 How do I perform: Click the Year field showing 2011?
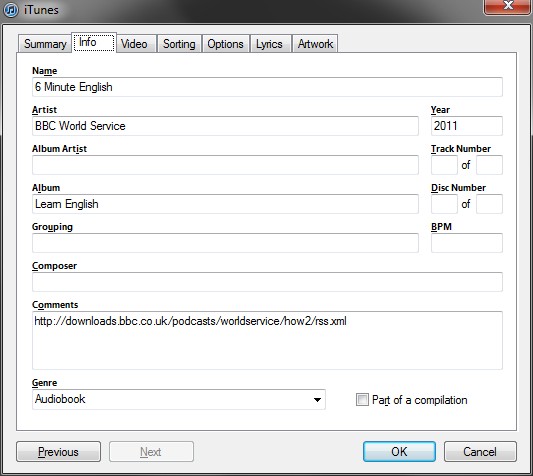pos(467,126)
